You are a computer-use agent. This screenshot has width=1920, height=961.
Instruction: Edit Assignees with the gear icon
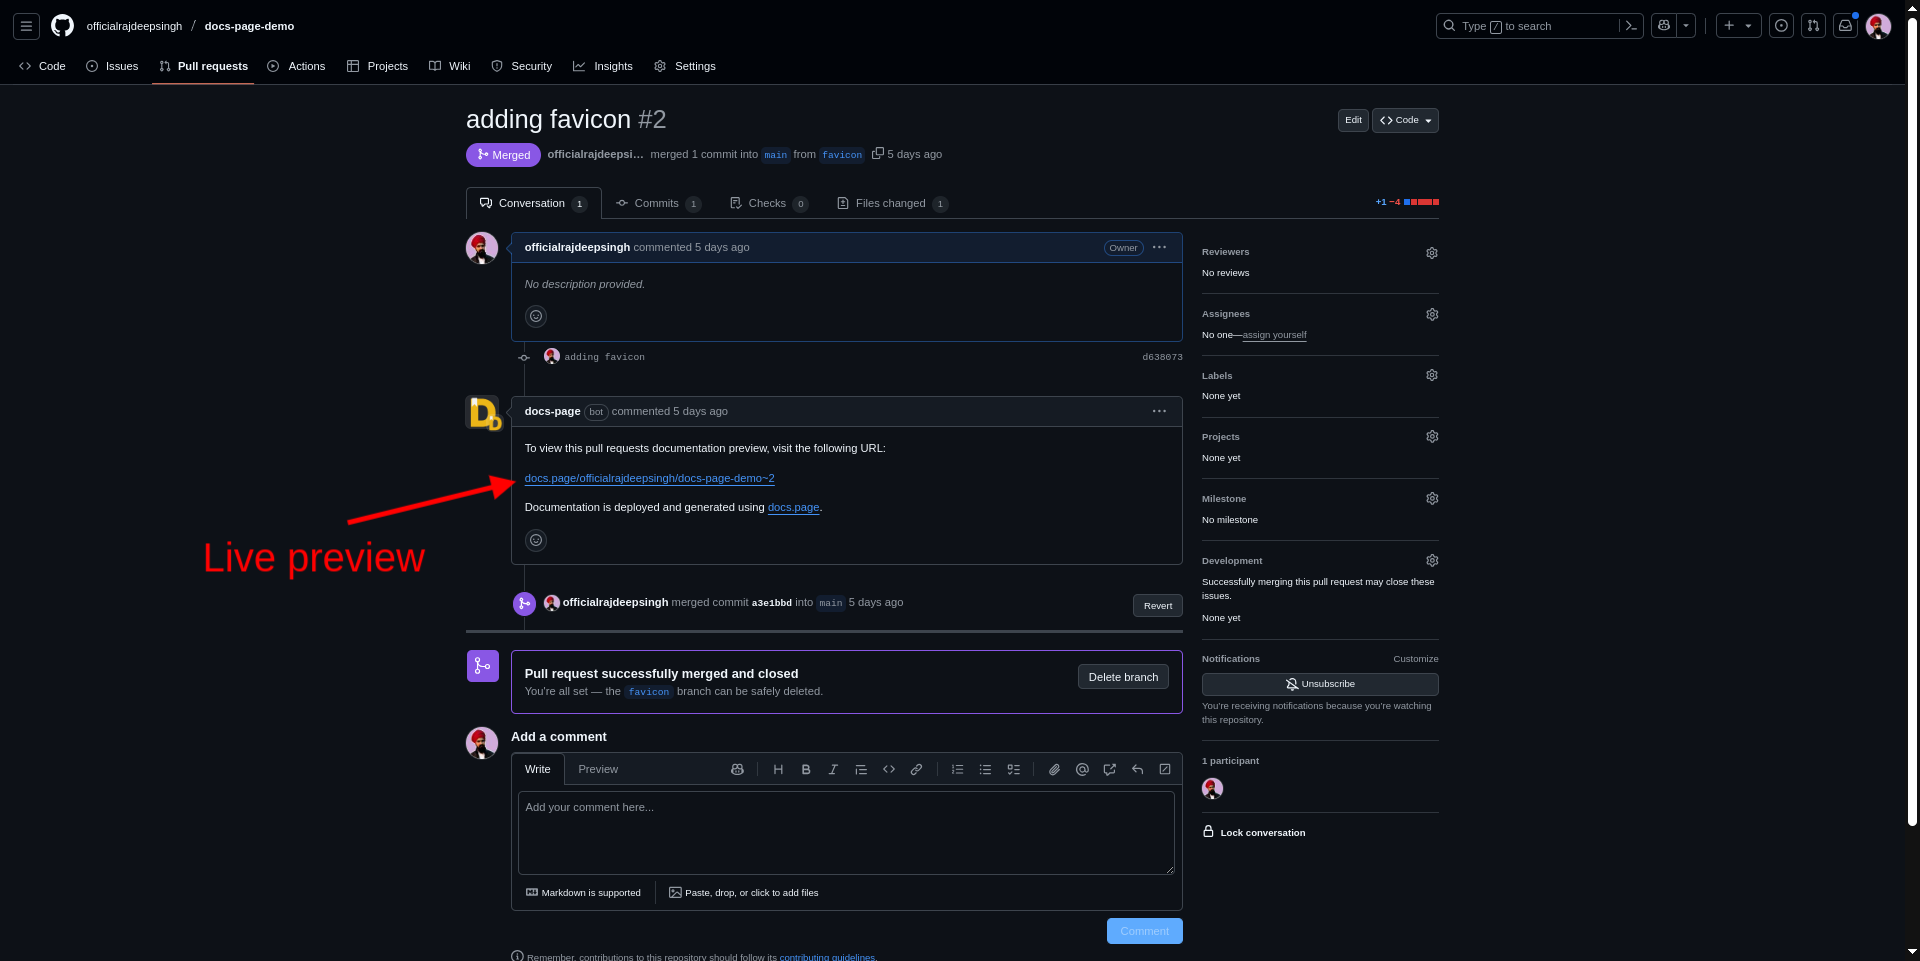1432,314
